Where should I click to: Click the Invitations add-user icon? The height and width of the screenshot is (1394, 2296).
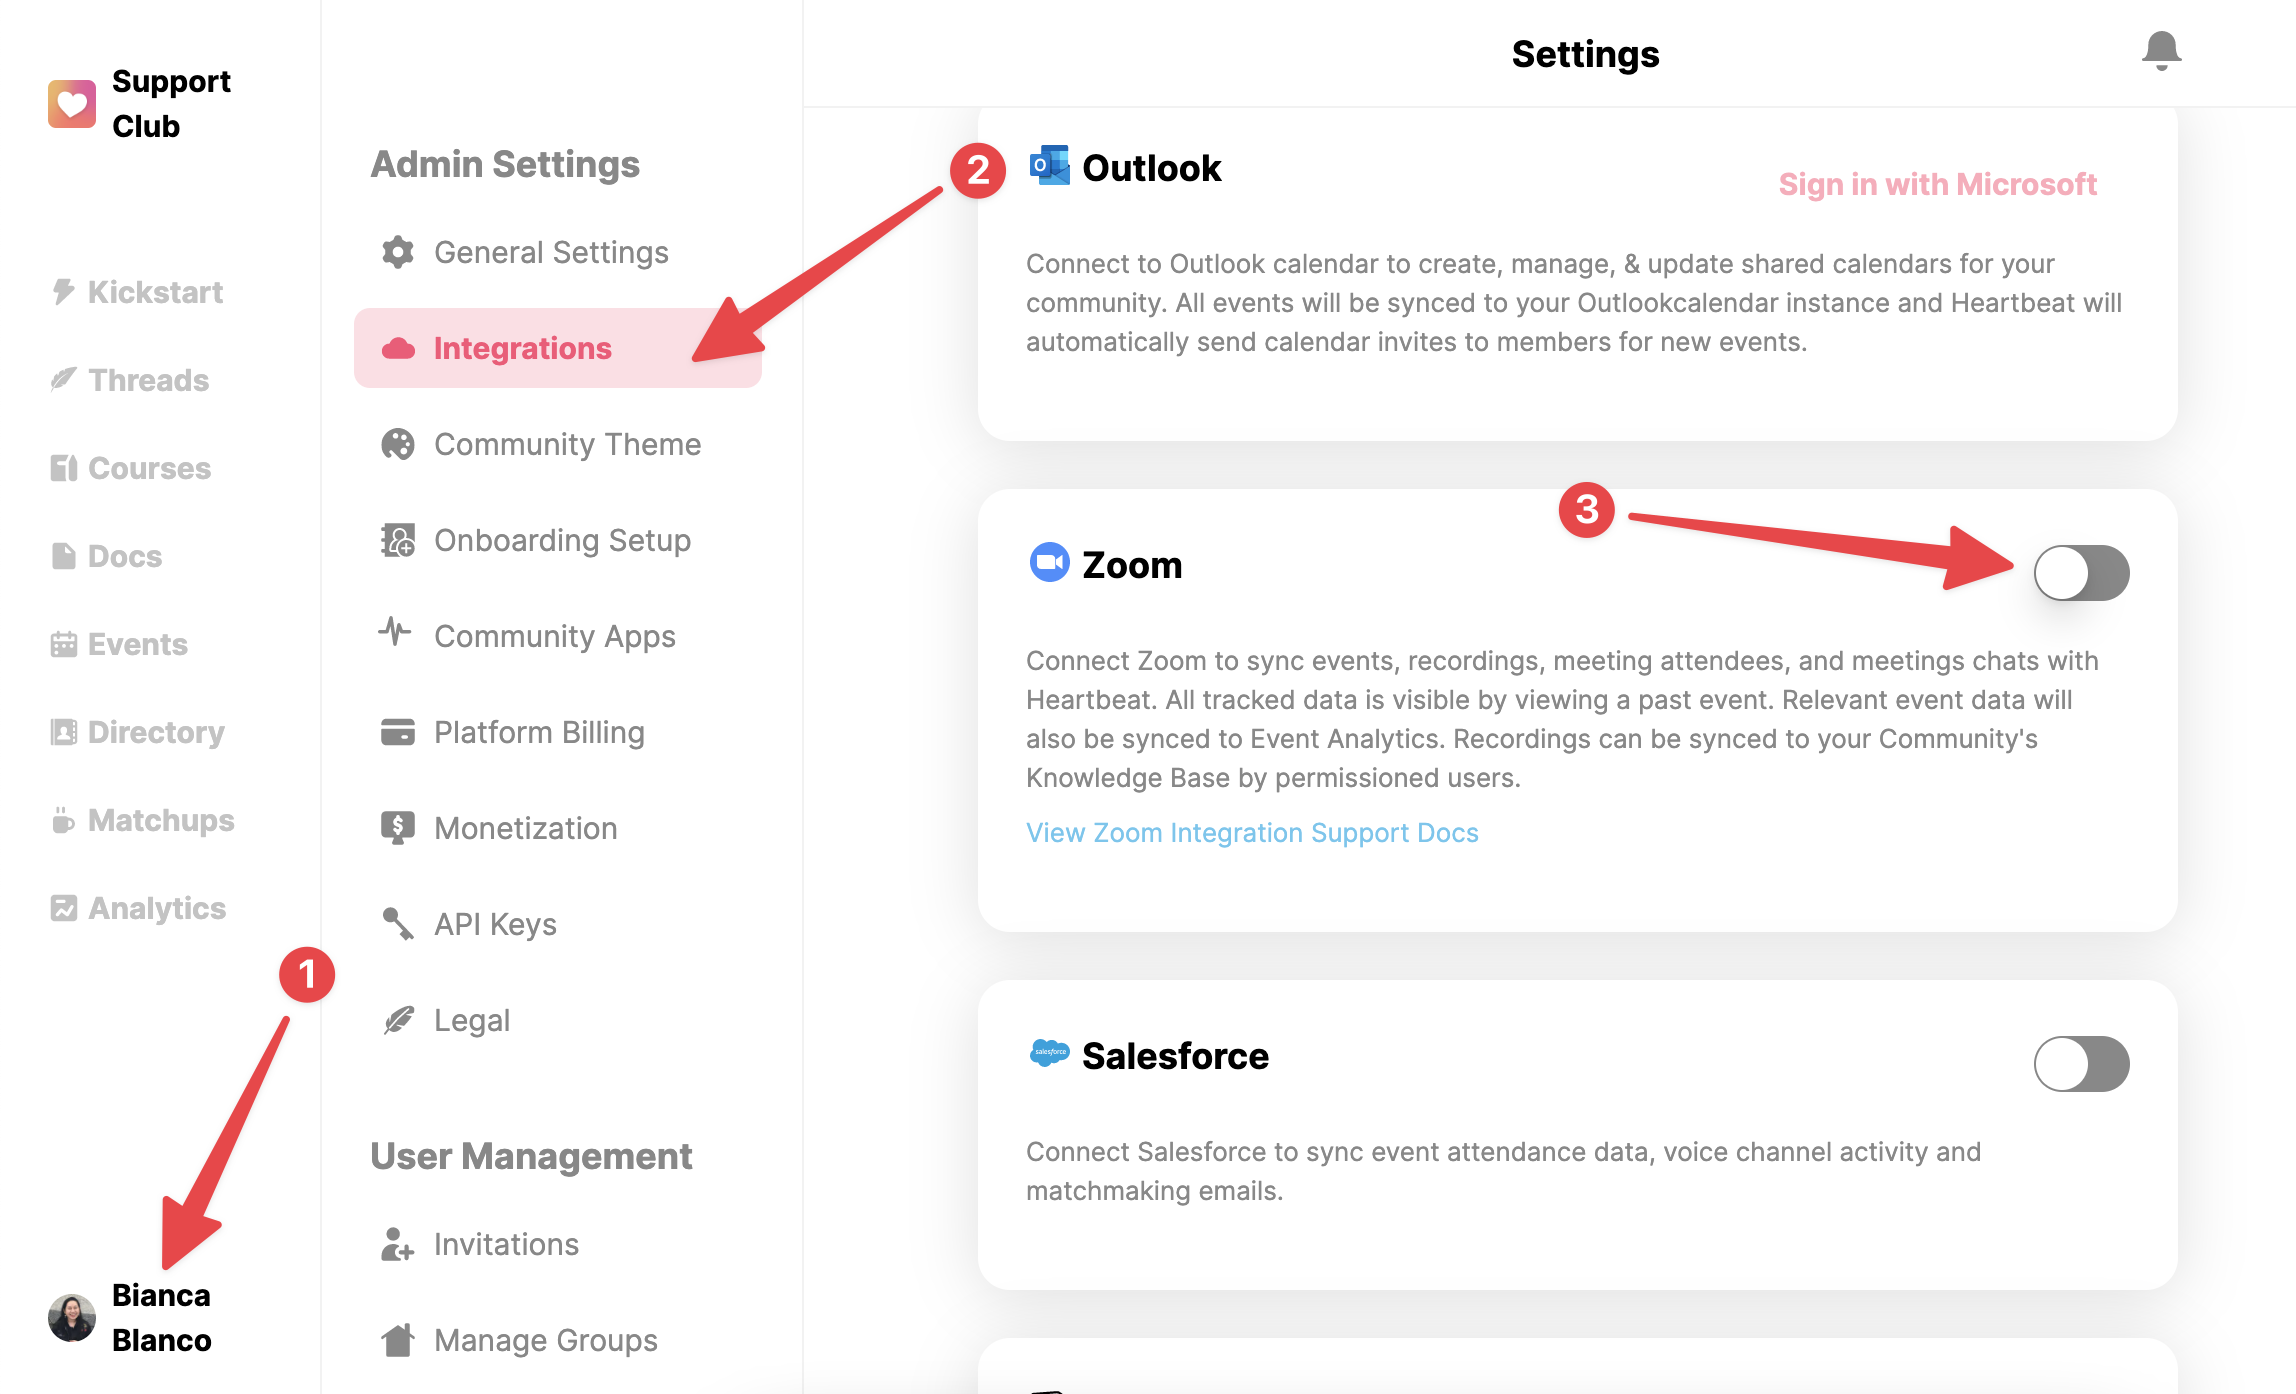pyautogui.click(x=398, y=1244)
